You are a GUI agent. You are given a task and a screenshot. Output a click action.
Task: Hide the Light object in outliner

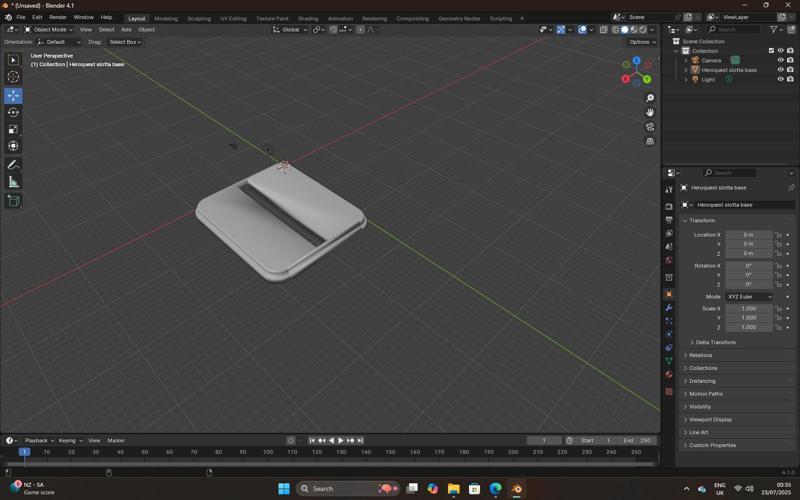pyautogui.click(x=781, y=79)
